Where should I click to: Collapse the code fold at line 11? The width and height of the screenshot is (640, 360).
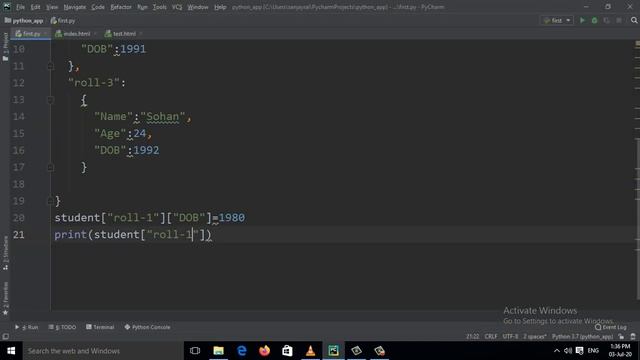(x=51, y=66)
